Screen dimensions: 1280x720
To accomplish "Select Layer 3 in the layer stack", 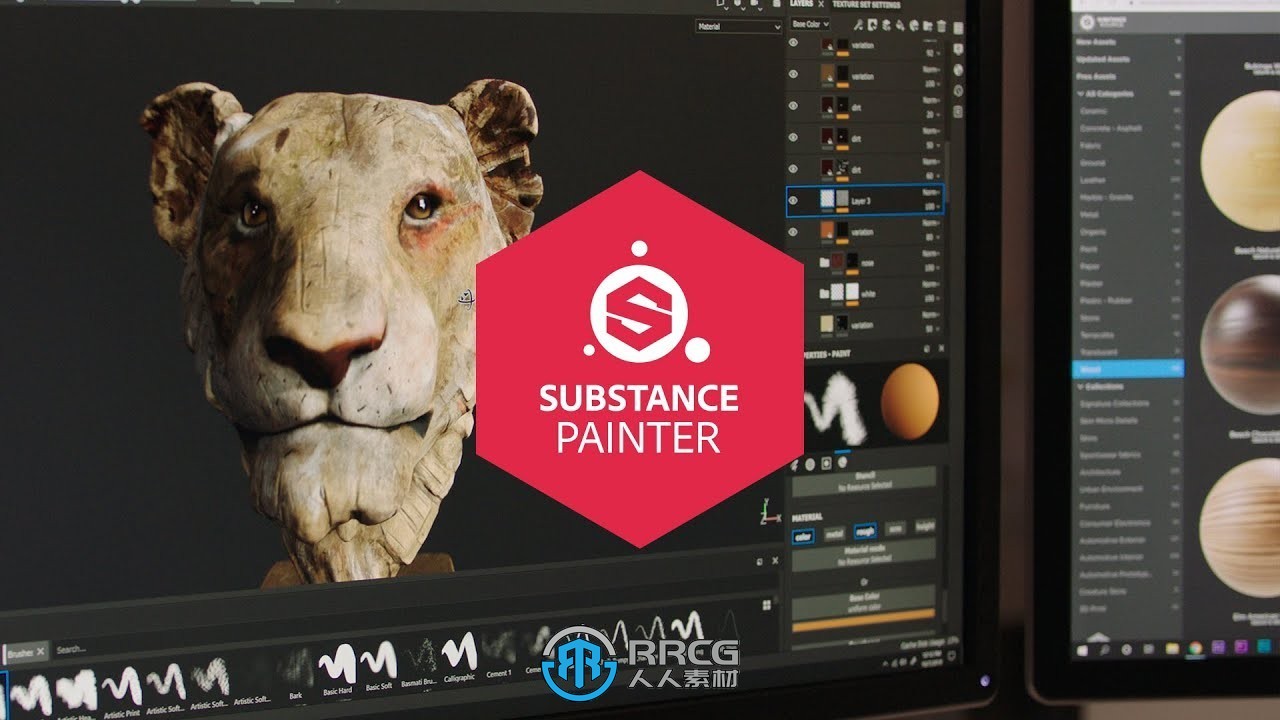I will (x=863, y=200).
